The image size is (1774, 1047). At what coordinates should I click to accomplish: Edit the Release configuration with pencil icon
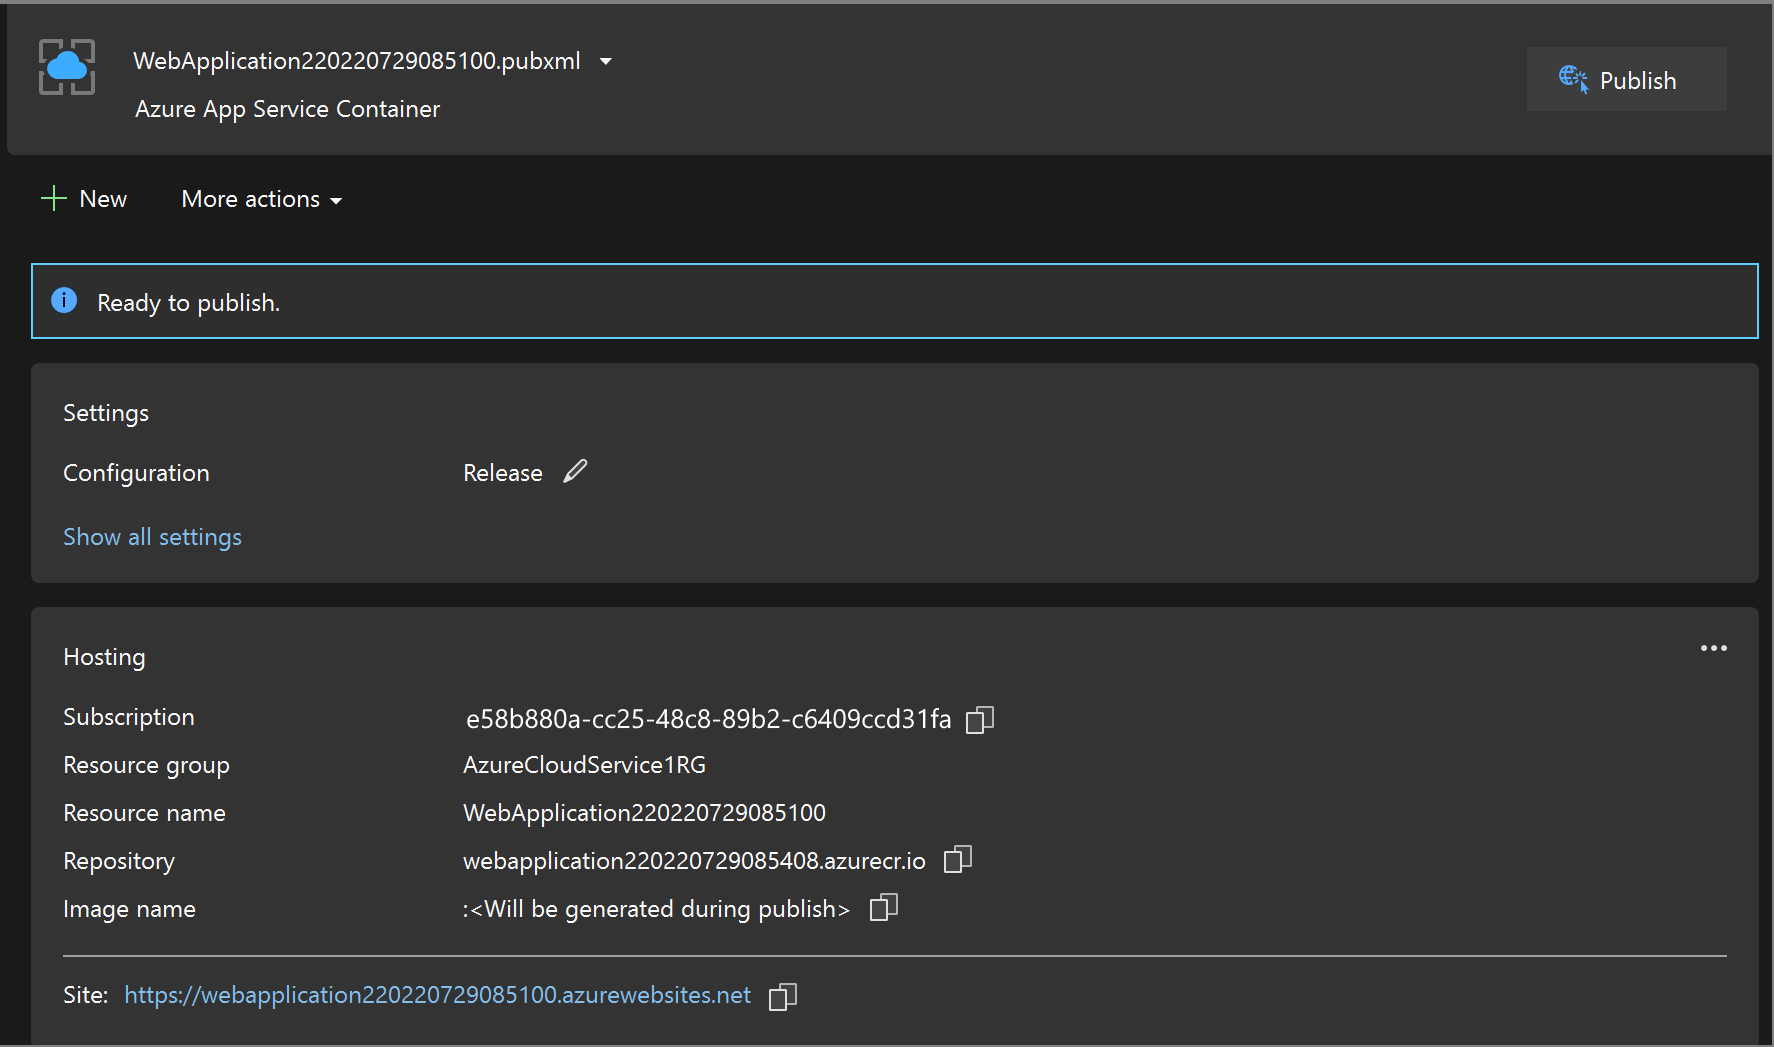pyautogui.click(x=575, y=471)
